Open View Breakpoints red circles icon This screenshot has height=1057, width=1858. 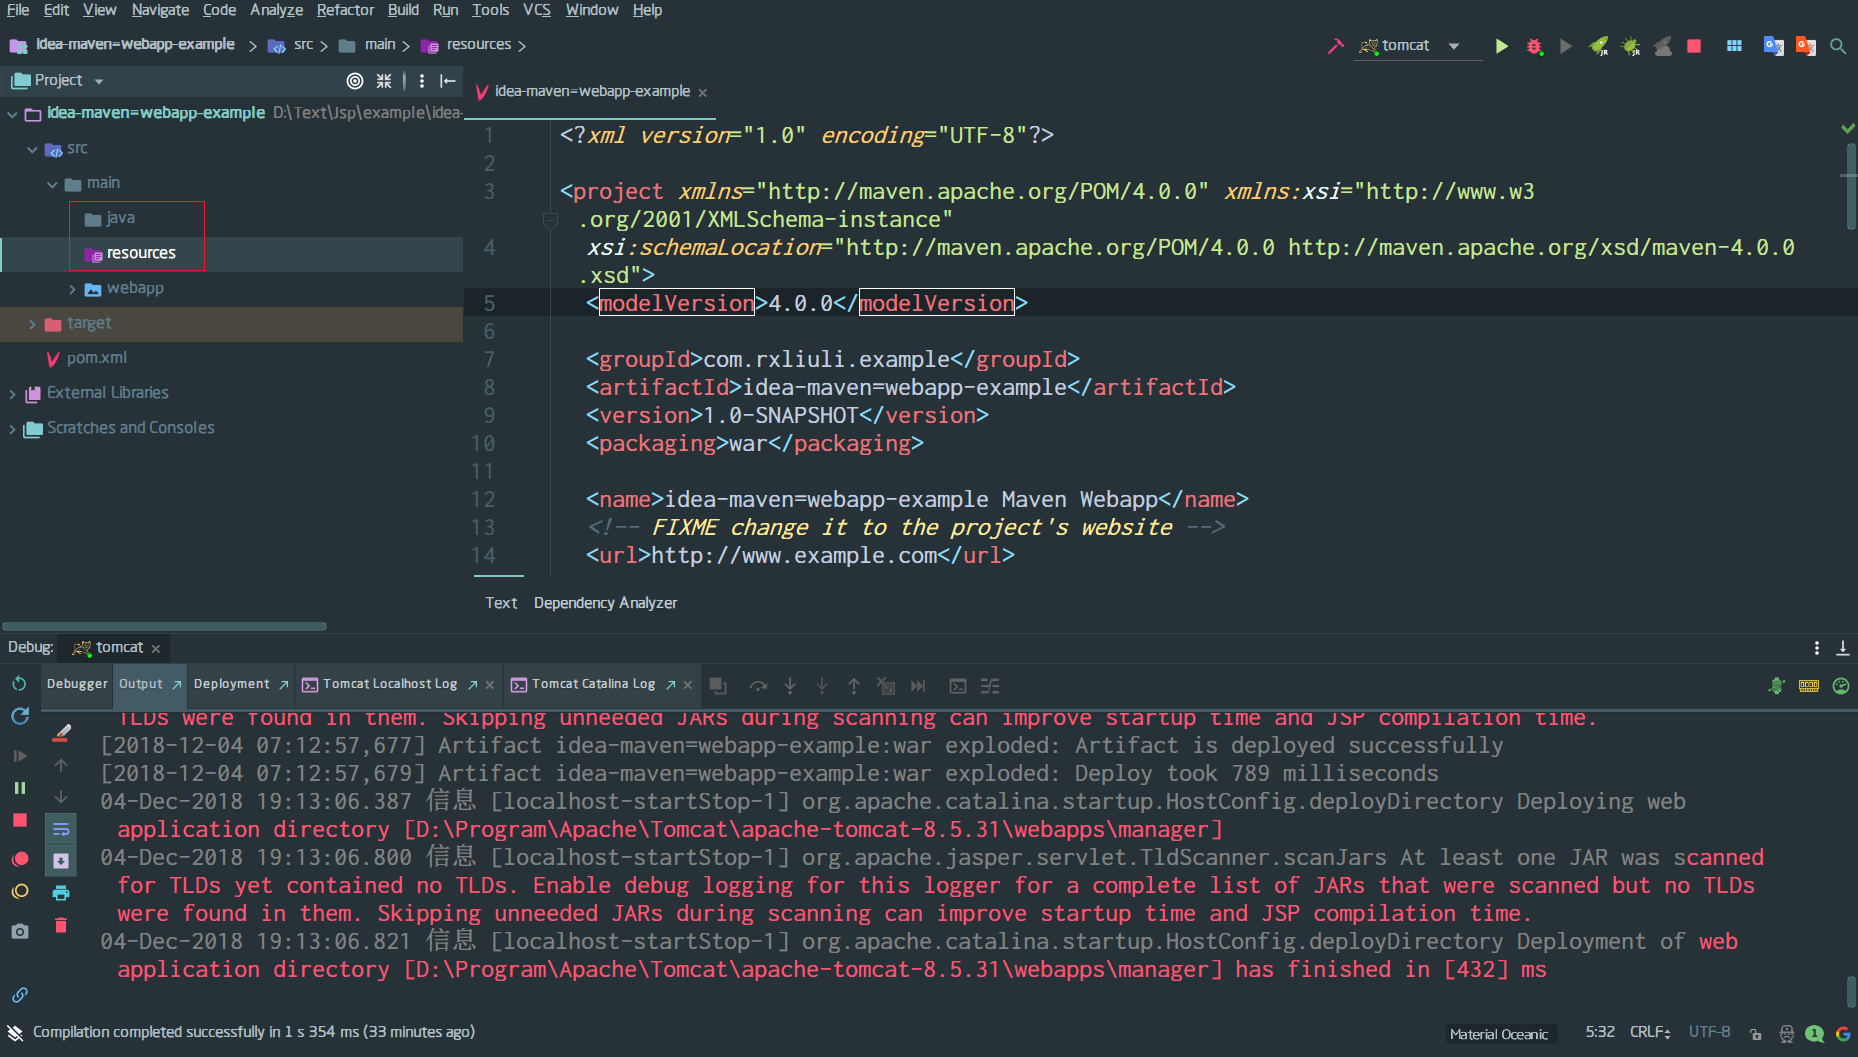tap(19, 859)
